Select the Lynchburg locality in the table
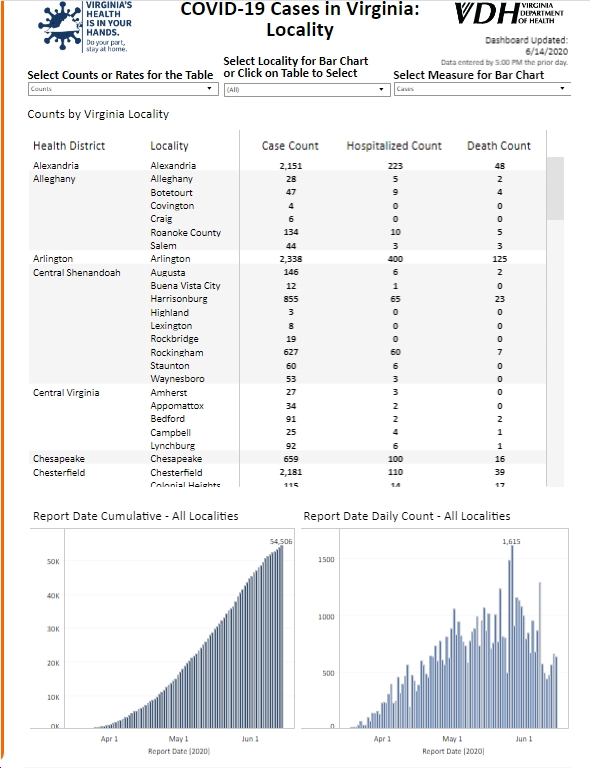 pos(172,446)
